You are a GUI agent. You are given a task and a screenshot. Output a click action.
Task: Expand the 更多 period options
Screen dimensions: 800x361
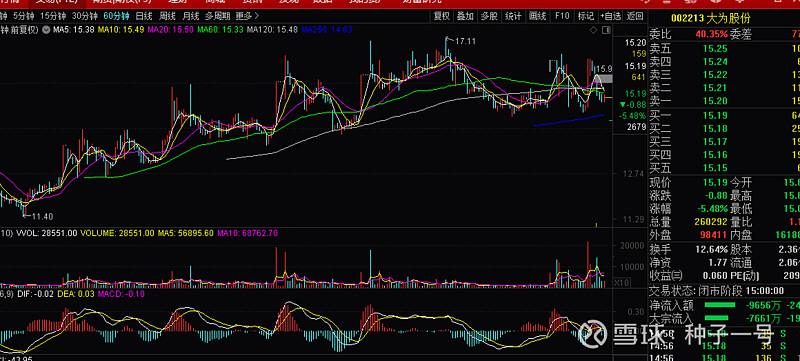click(x=248, y=16)
